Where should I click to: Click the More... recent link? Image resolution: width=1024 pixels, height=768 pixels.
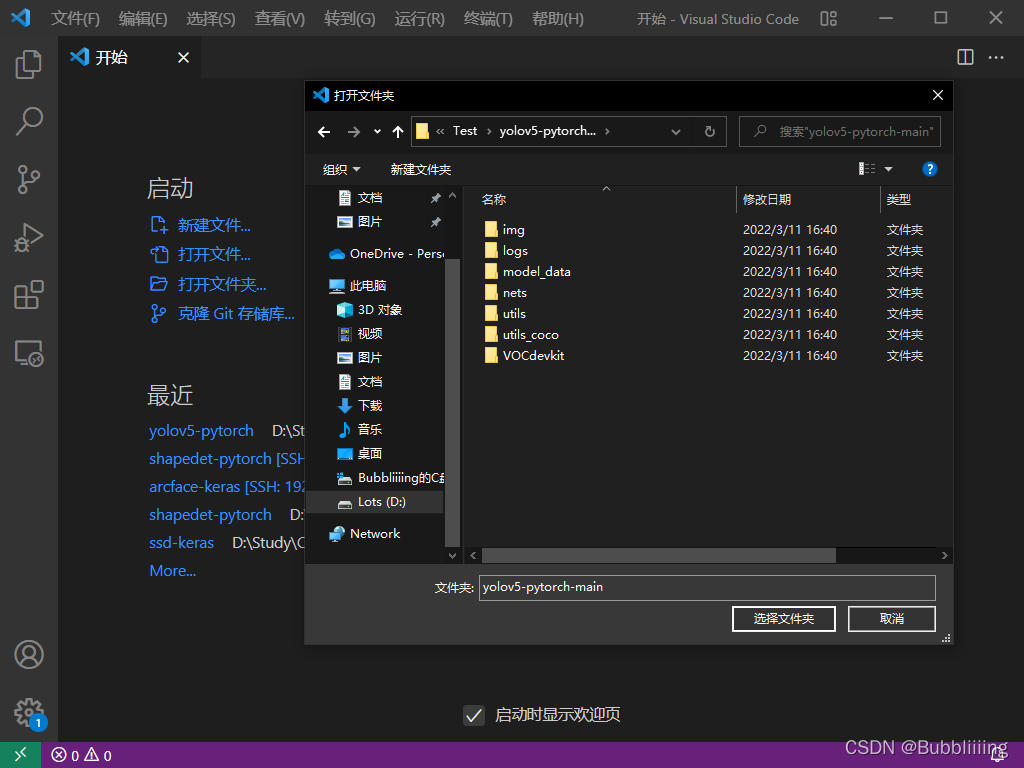[x=172, y=571]
